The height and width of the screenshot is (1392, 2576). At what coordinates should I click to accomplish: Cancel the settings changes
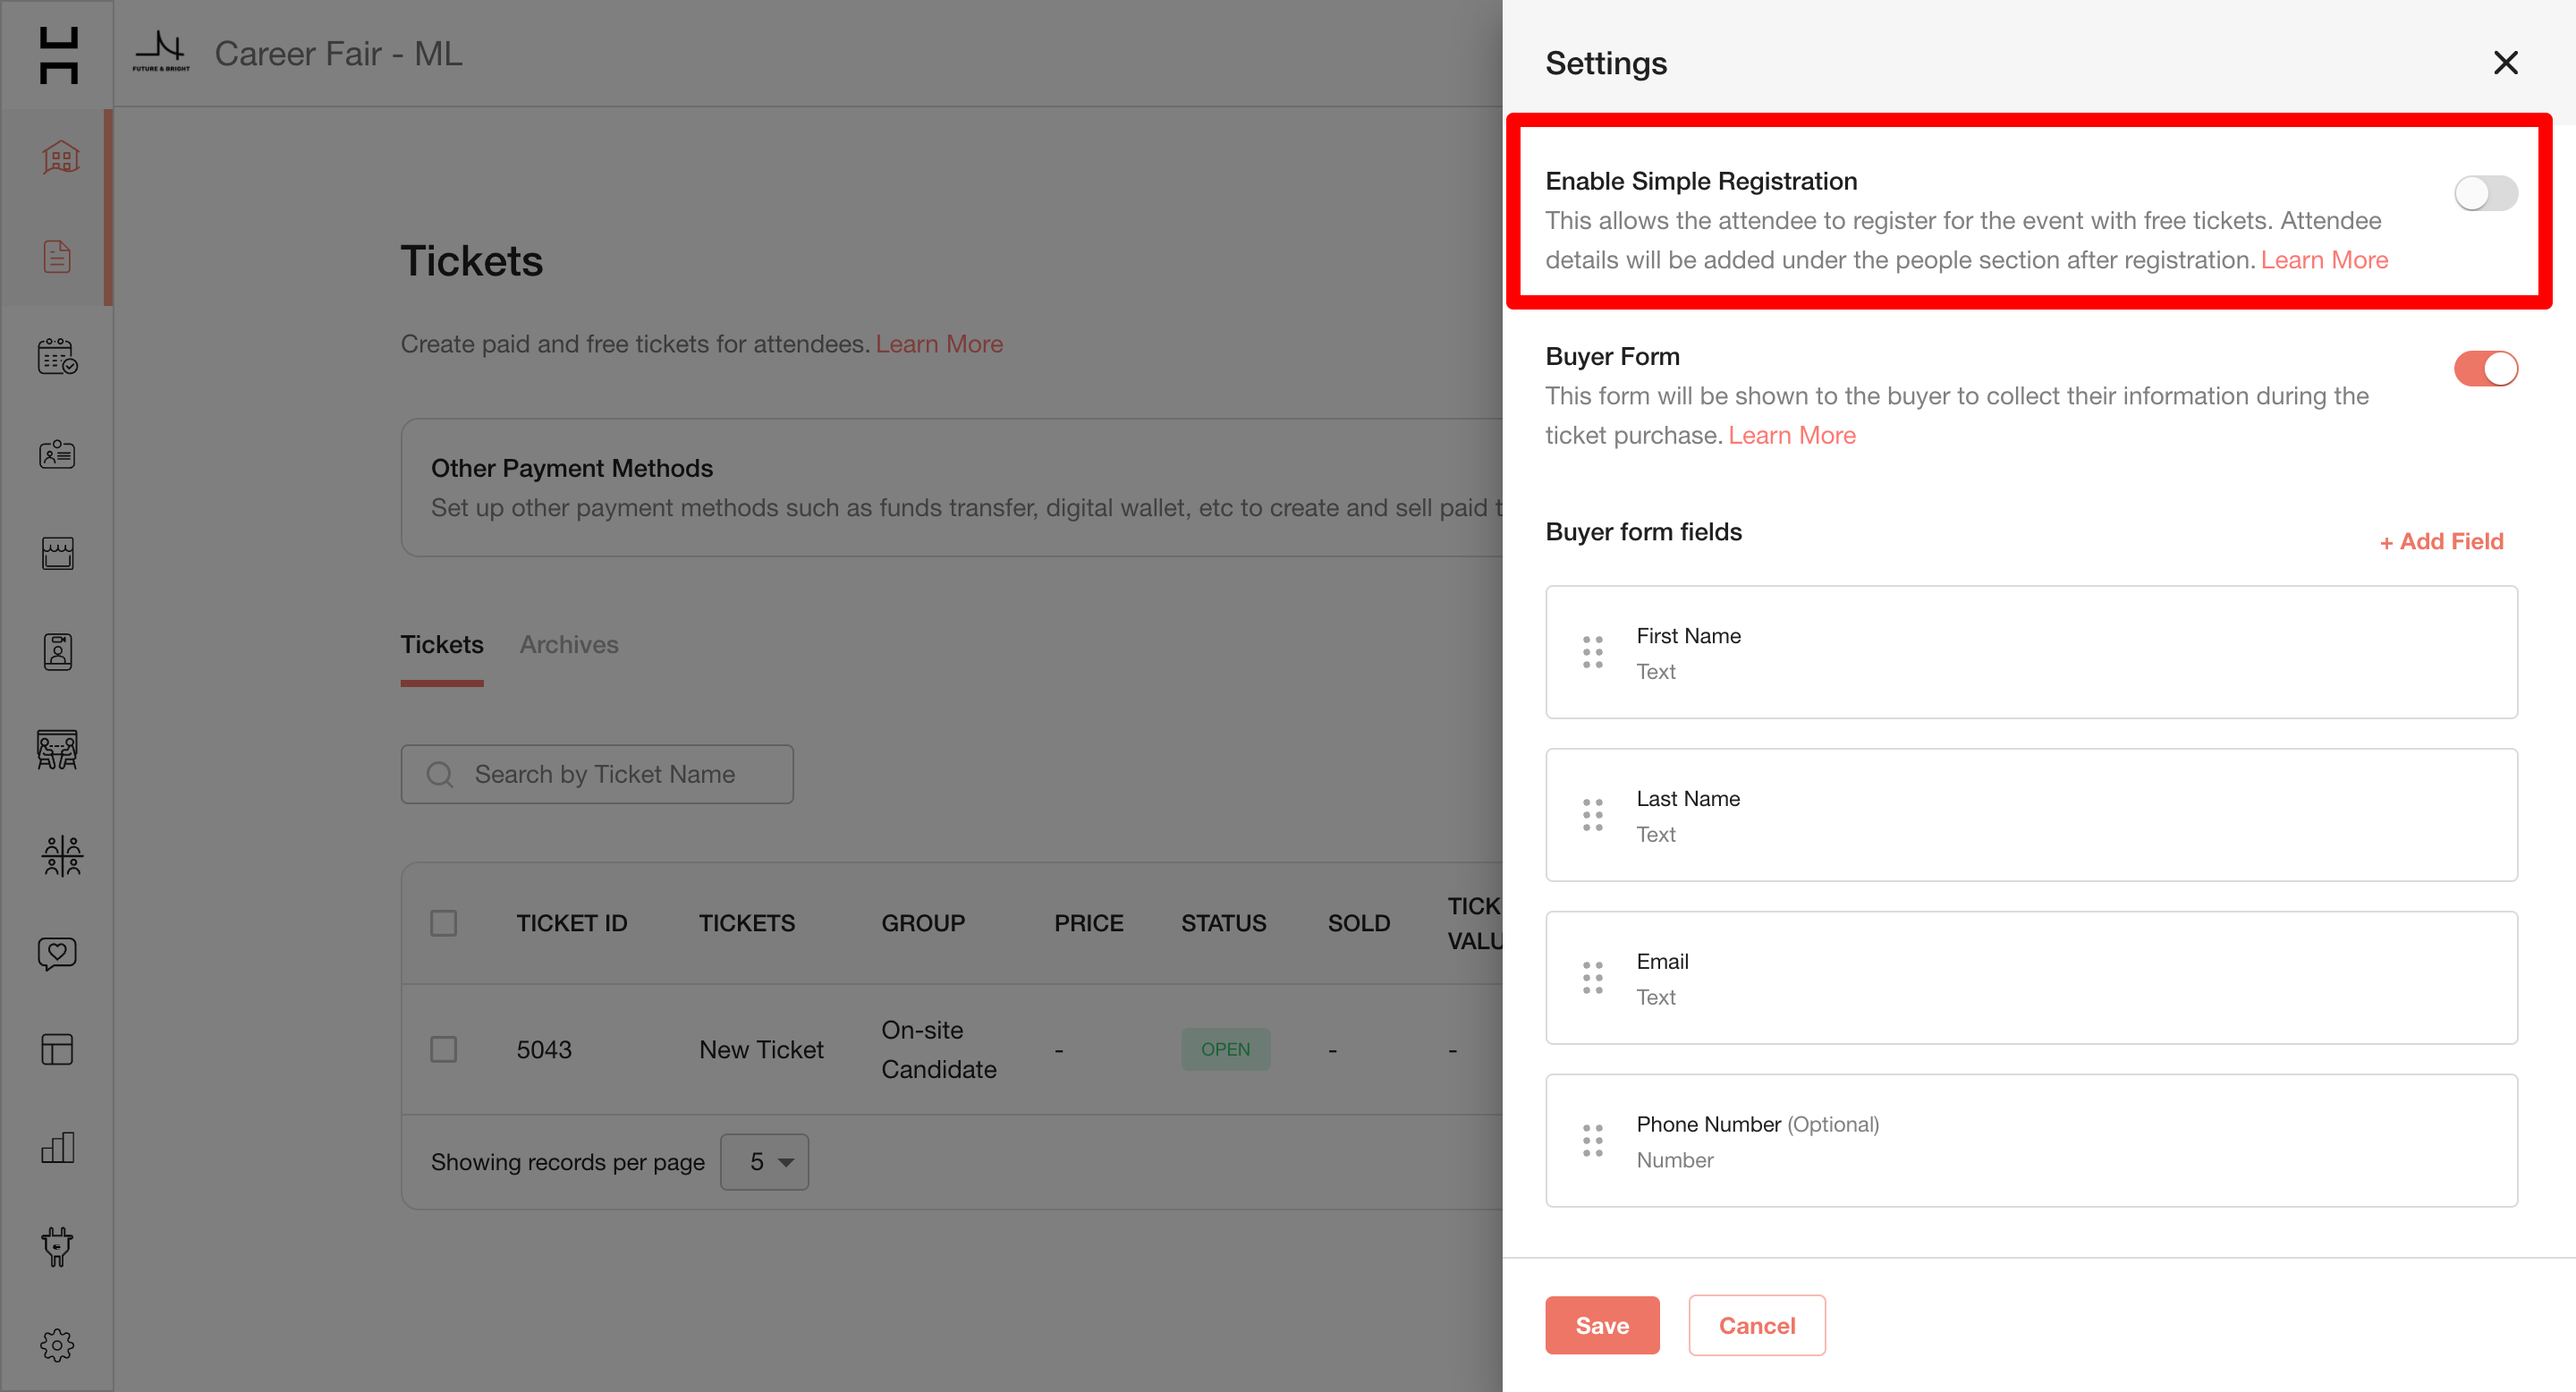(x=1757, y=1326)
